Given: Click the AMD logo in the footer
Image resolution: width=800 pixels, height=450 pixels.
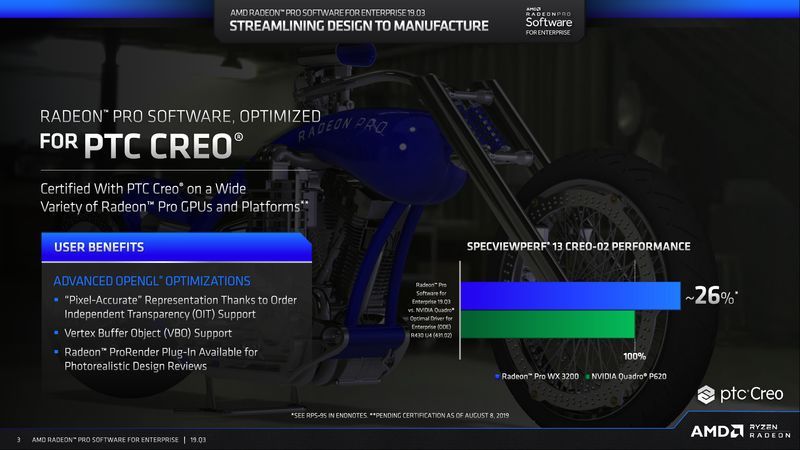Looking at the screenshot, I should tap(717, 431).
